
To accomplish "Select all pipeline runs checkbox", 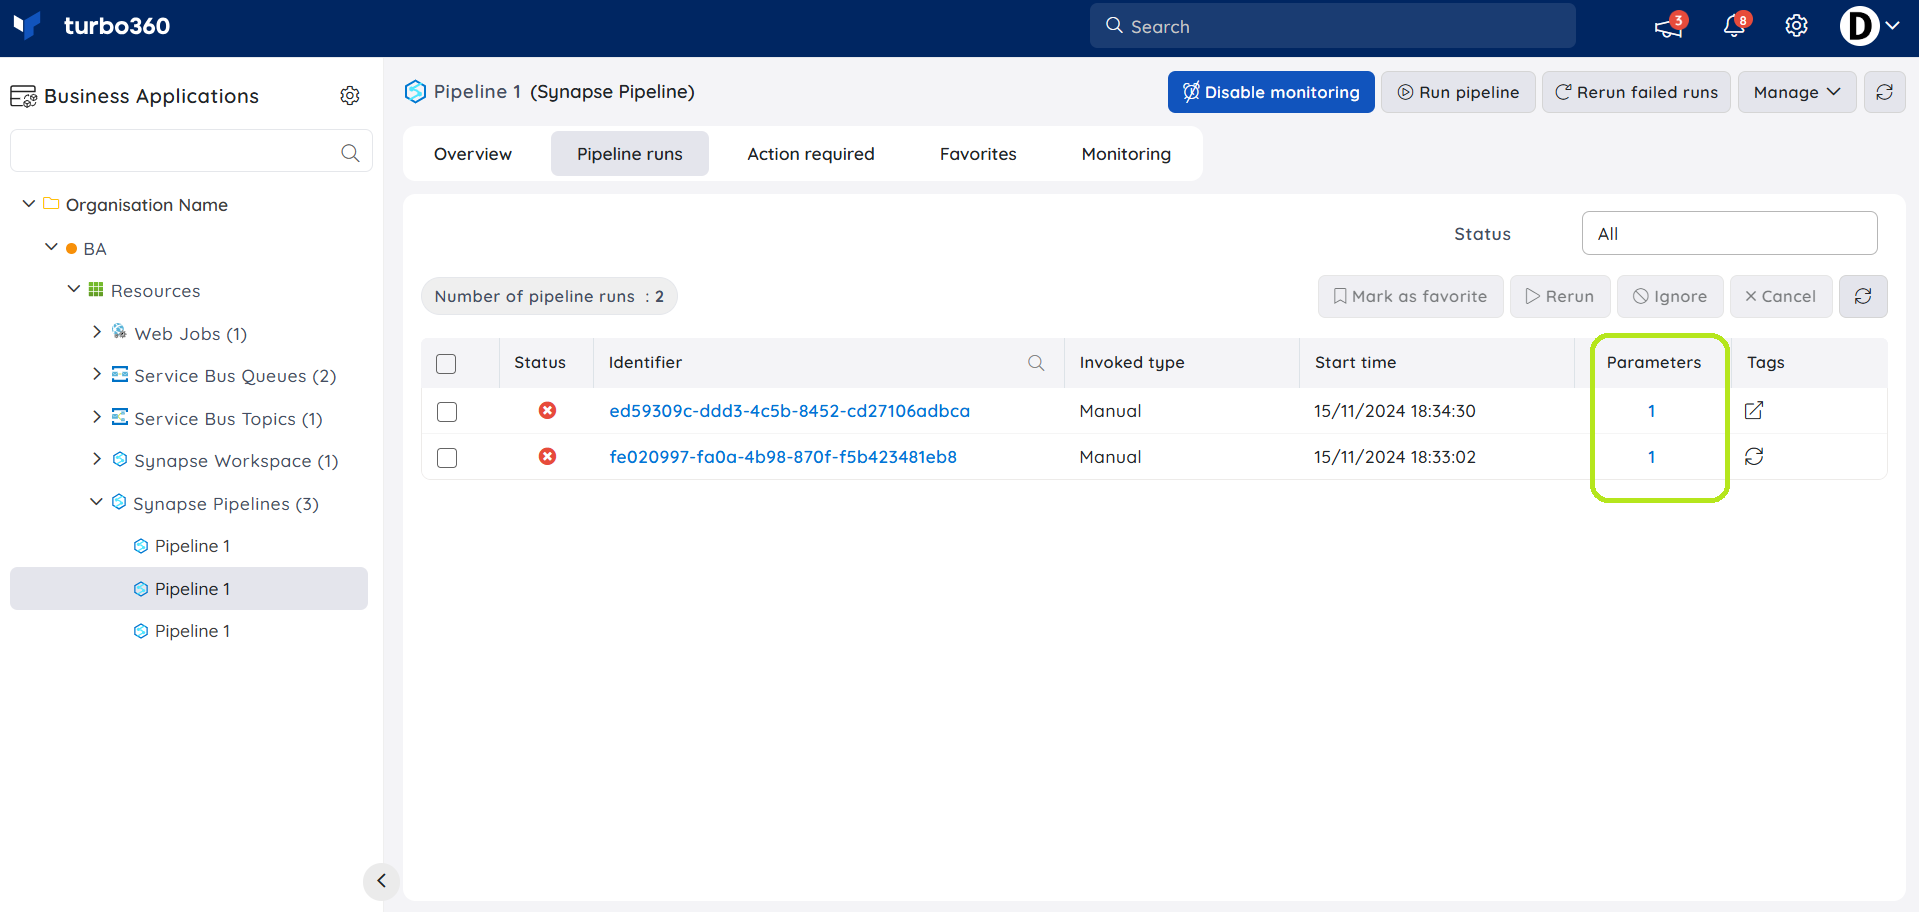I will [446, 364].
